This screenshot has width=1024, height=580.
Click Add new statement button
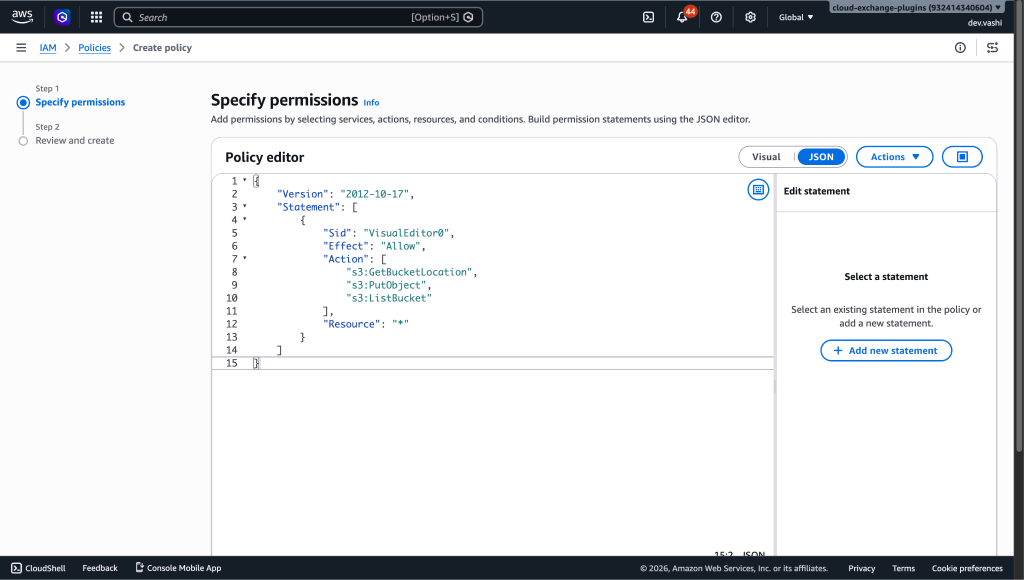click(886, 351)
